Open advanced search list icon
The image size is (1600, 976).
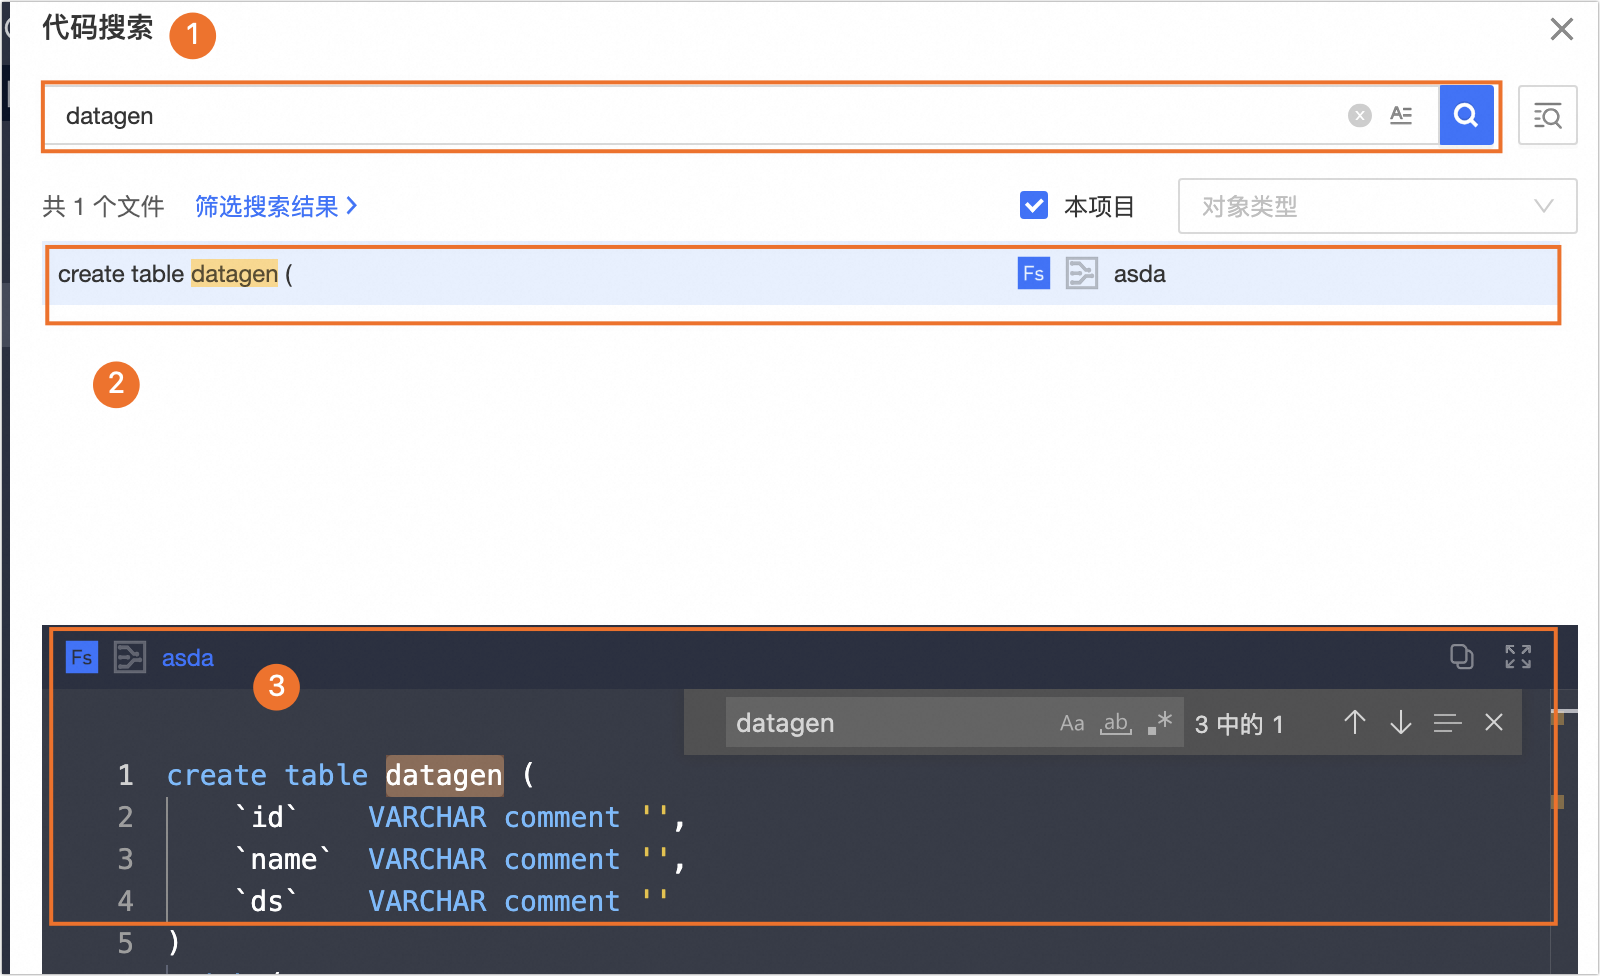click(x=1547, y=116)
